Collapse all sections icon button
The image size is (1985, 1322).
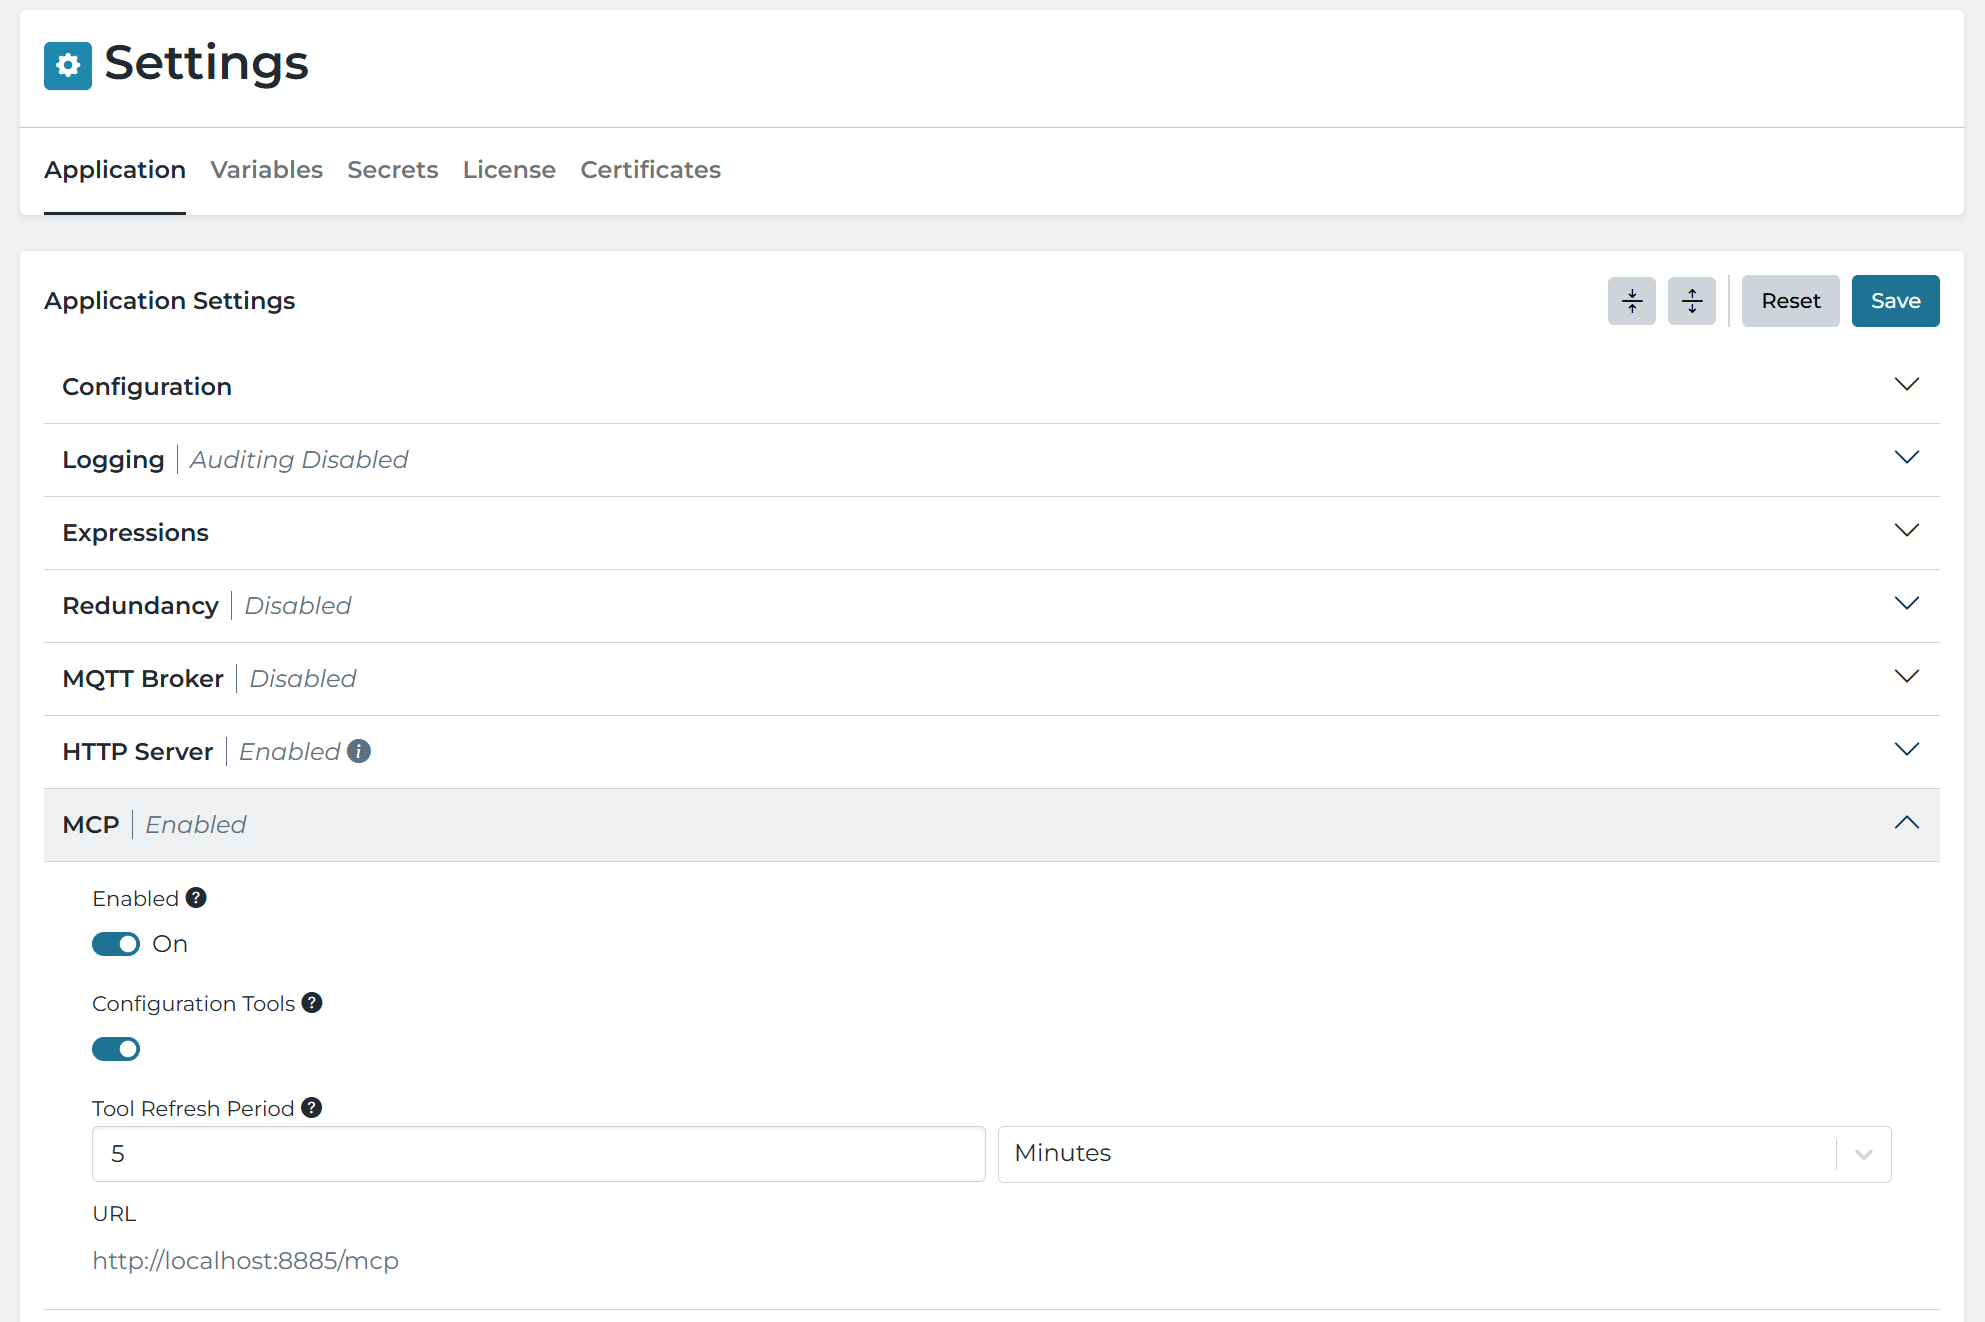pos(1632,301)
